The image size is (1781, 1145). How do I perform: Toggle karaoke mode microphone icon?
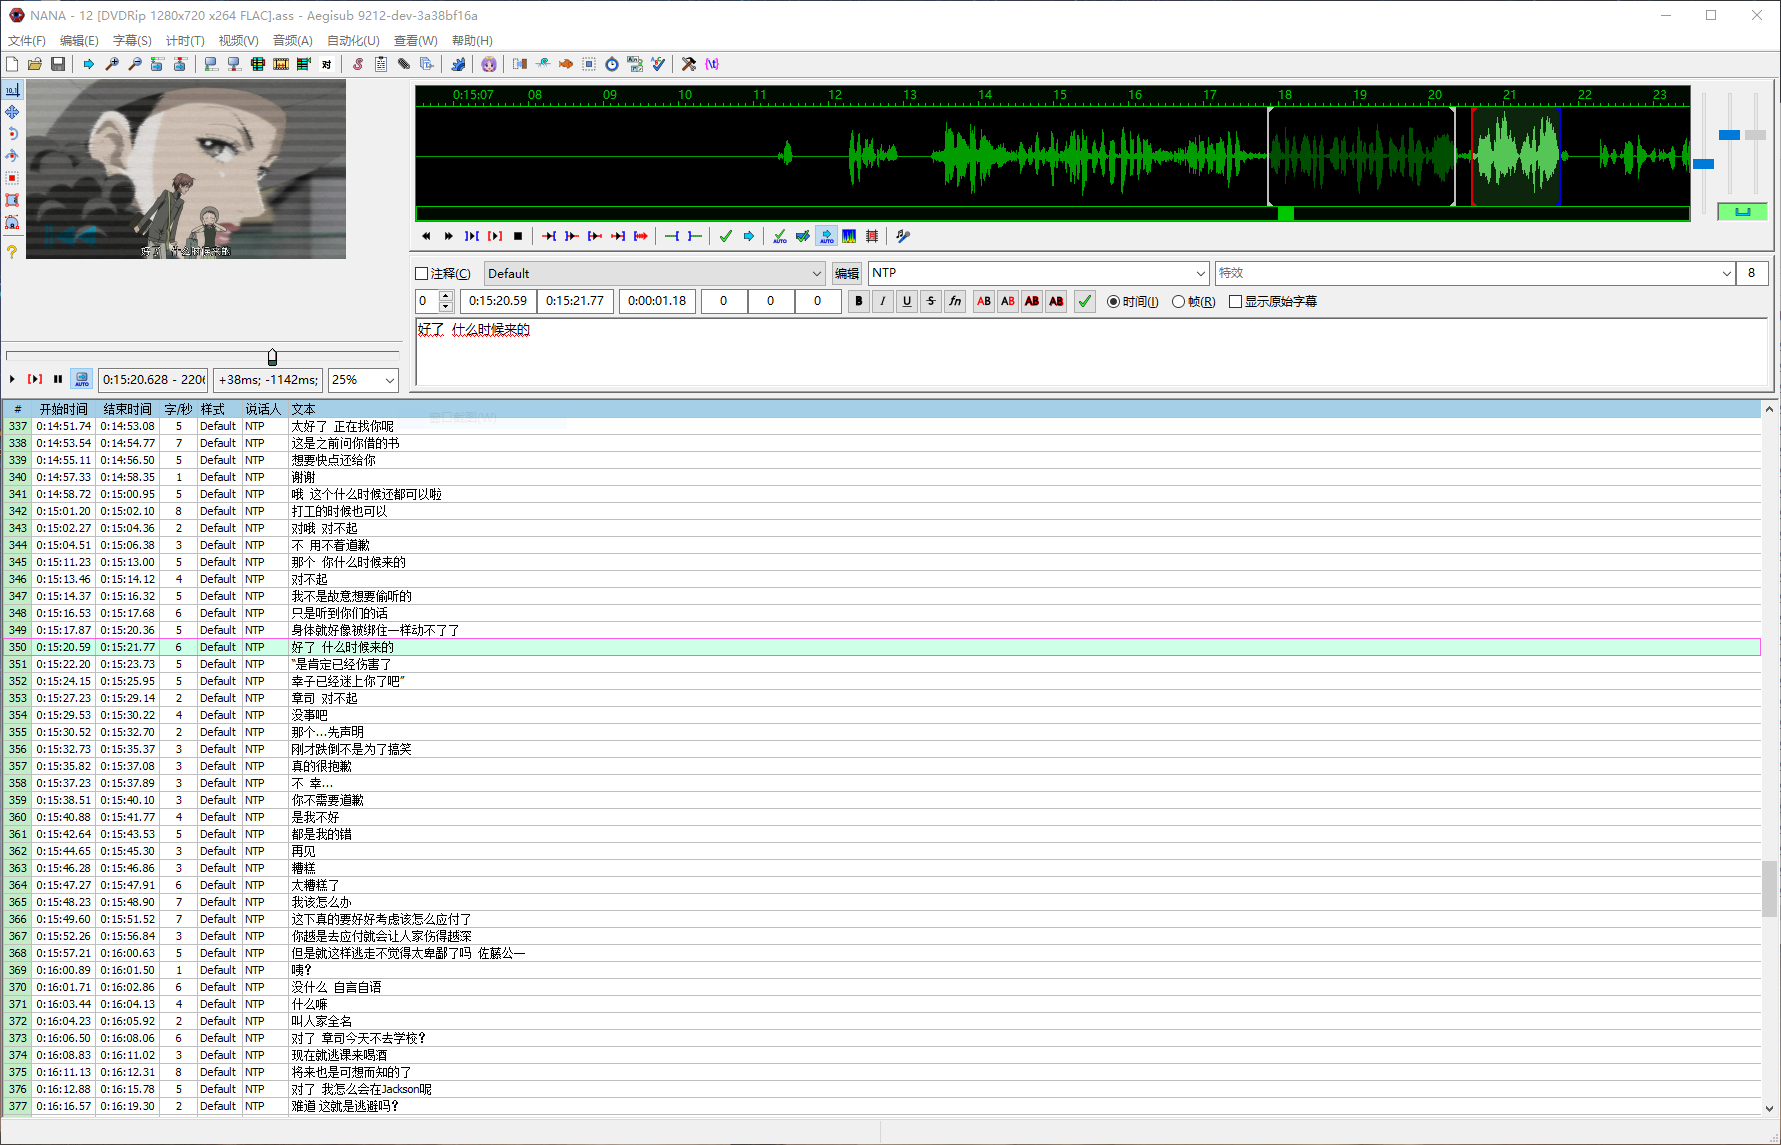click(x=903, y=236)
